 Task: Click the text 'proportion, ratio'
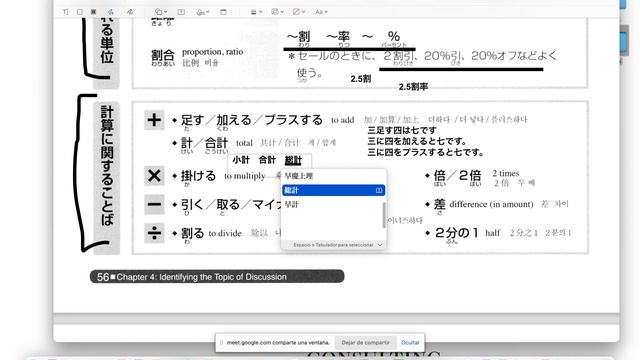[212, 52]
